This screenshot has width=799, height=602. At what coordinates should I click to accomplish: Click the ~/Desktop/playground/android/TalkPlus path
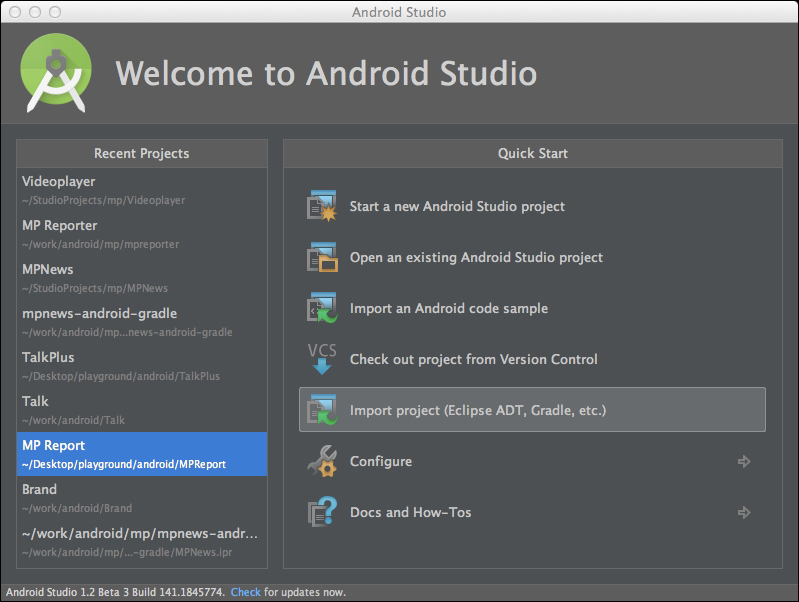point(121,376)
